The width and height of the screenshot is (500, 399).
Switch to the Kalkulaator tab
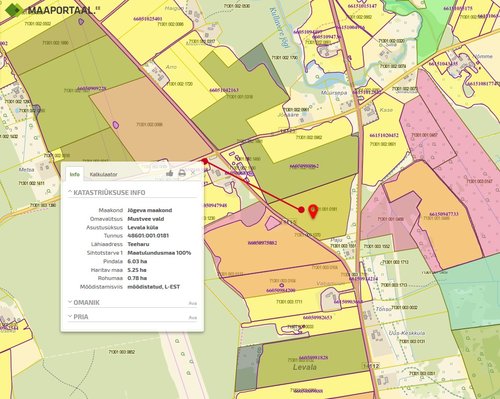[103, 174]
